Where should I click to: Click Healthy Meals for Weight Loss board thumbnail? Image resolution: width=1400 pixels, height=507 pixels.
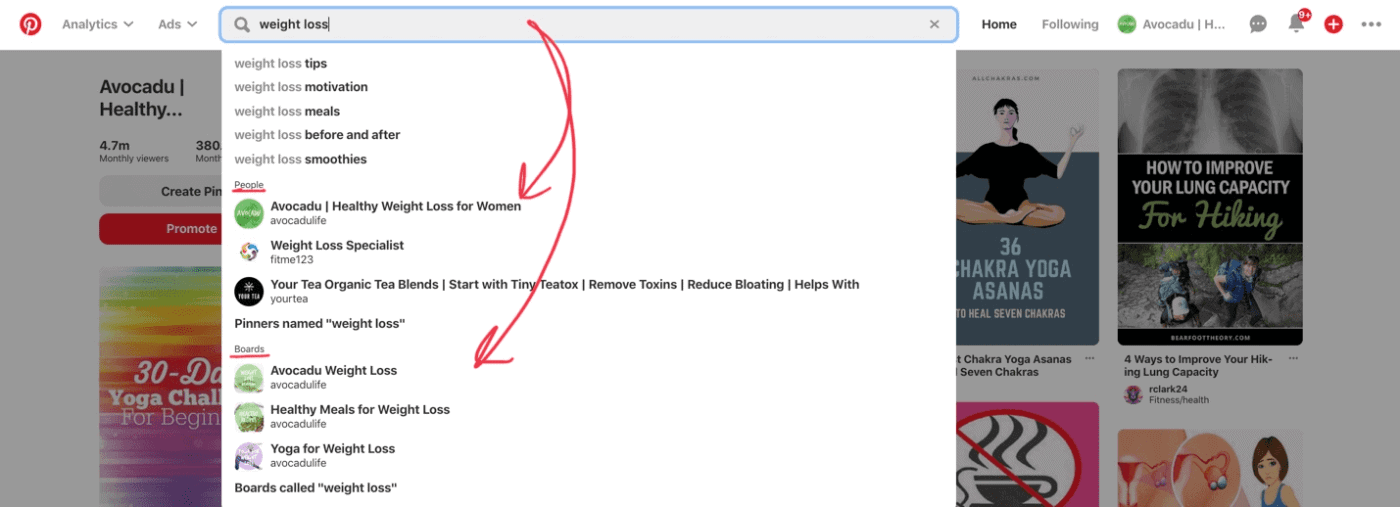click(x=249, y=417)
